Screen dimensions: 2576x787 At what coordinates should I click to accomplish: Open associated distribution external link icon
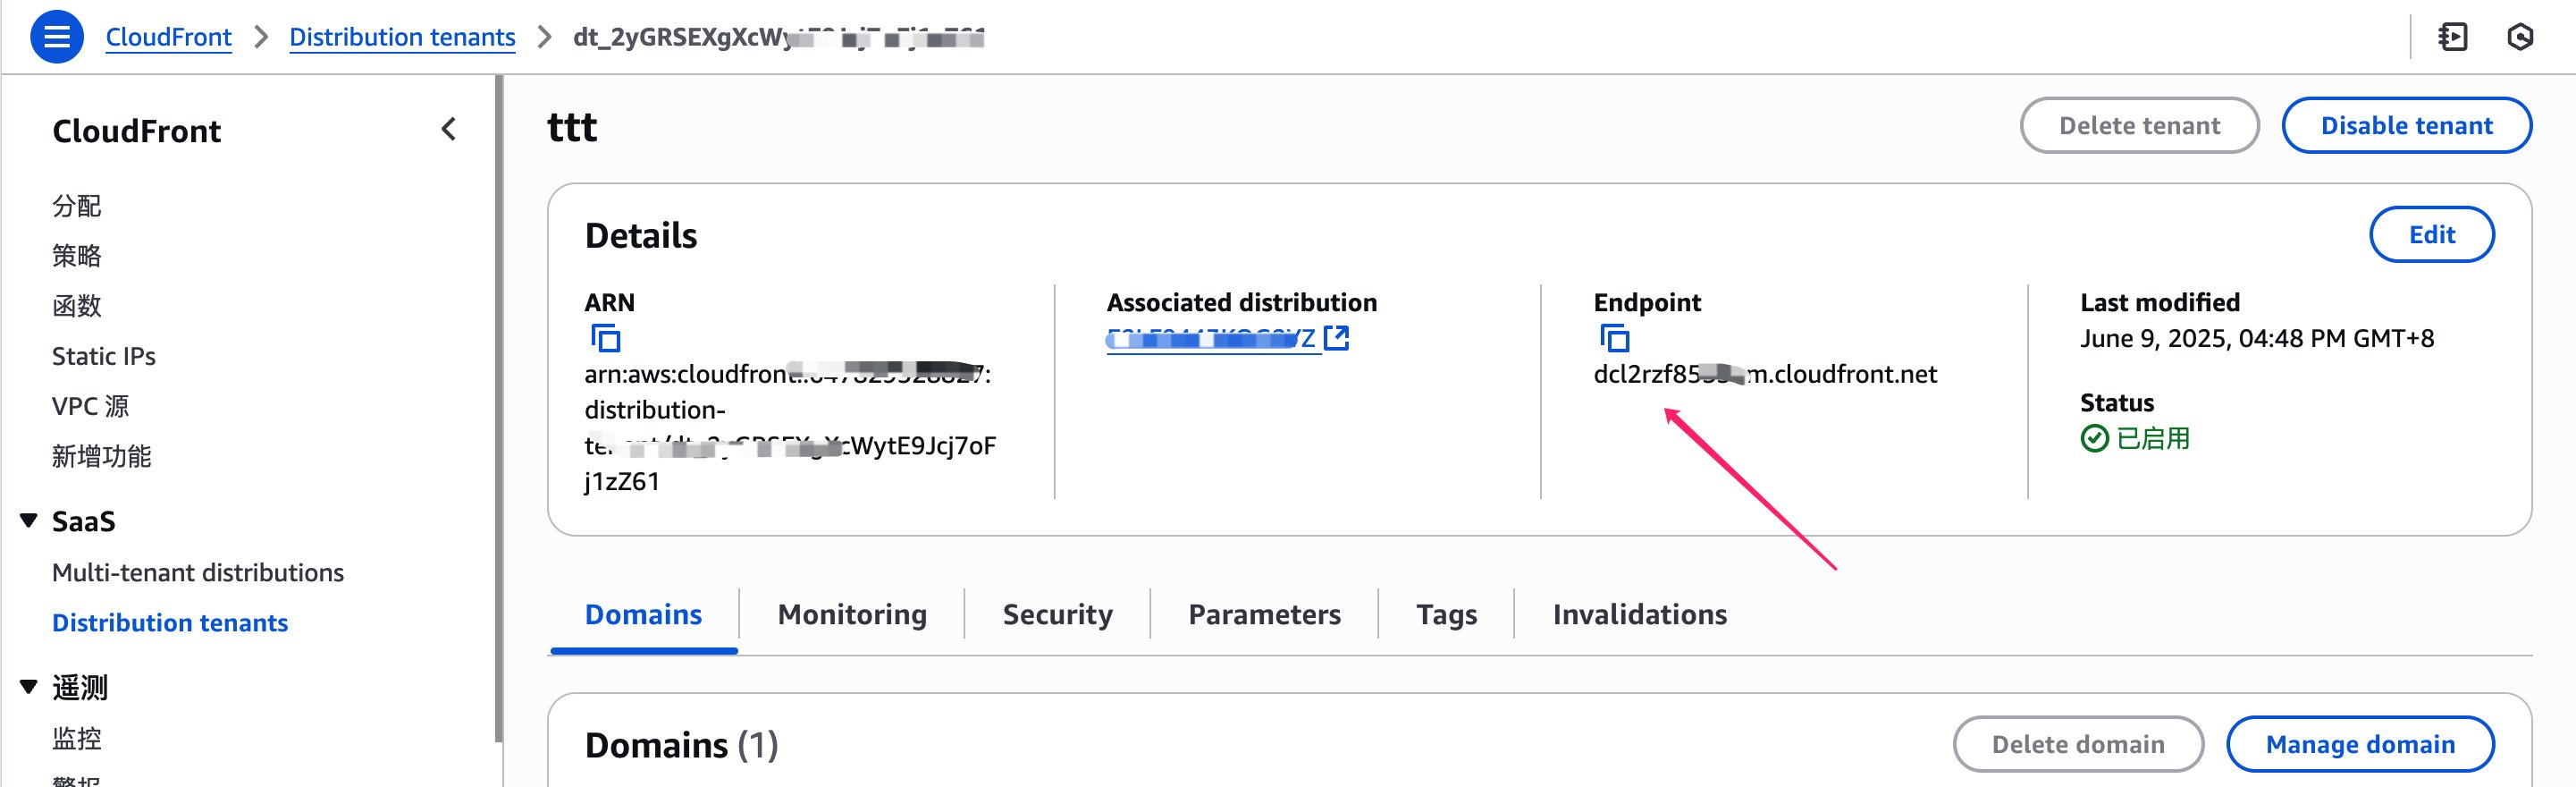pos(1336,338)
